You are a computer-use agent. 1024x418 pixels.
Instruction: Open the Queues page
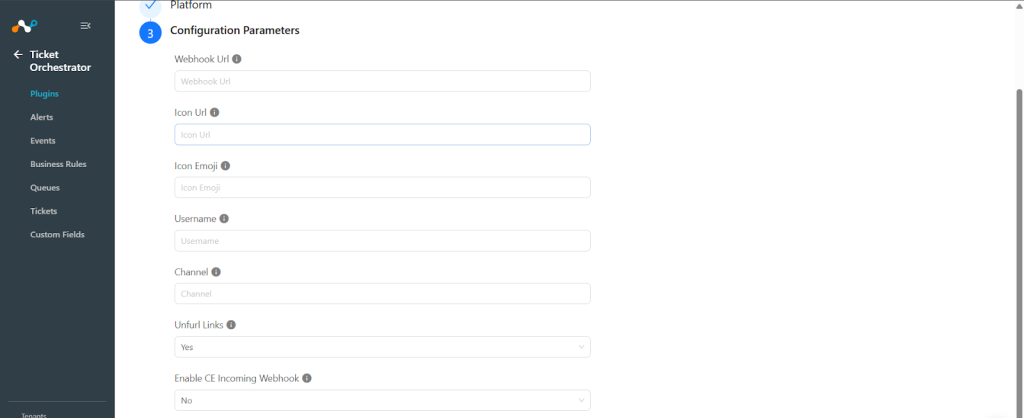coord(45,188)
